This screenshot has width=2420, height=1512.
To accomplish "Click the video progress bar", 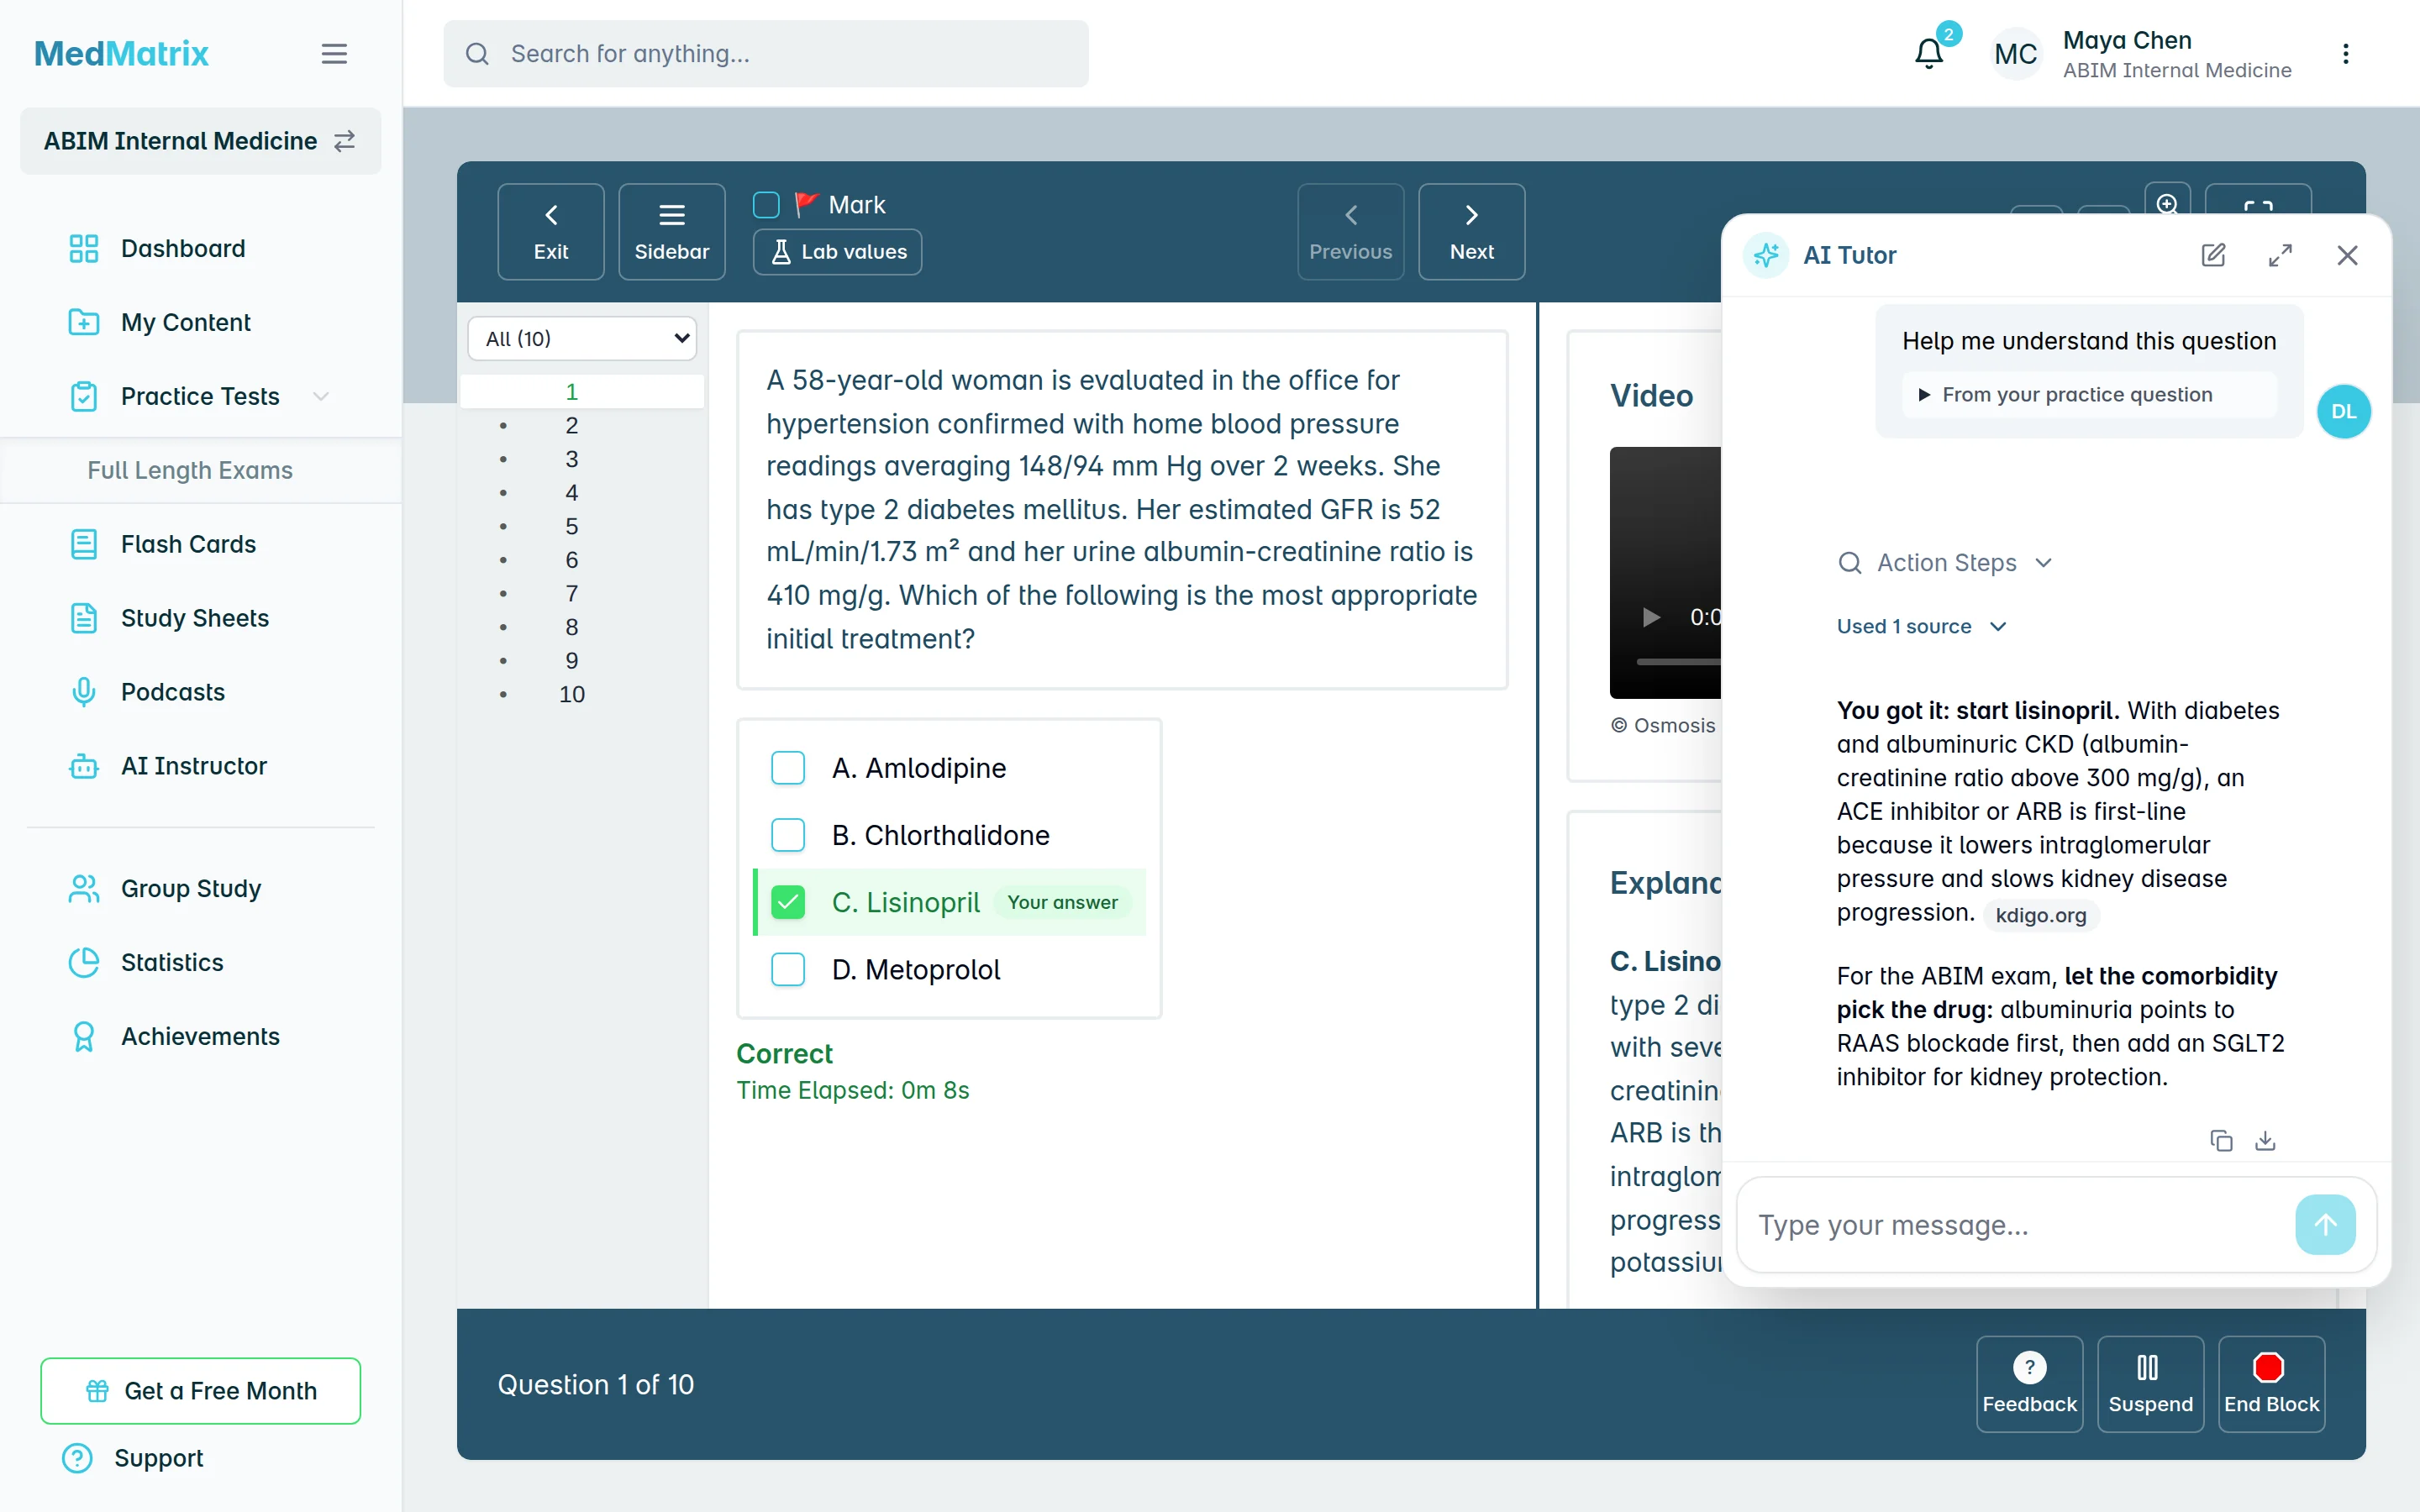I will pyautogui.click(x=1678, y=661).
